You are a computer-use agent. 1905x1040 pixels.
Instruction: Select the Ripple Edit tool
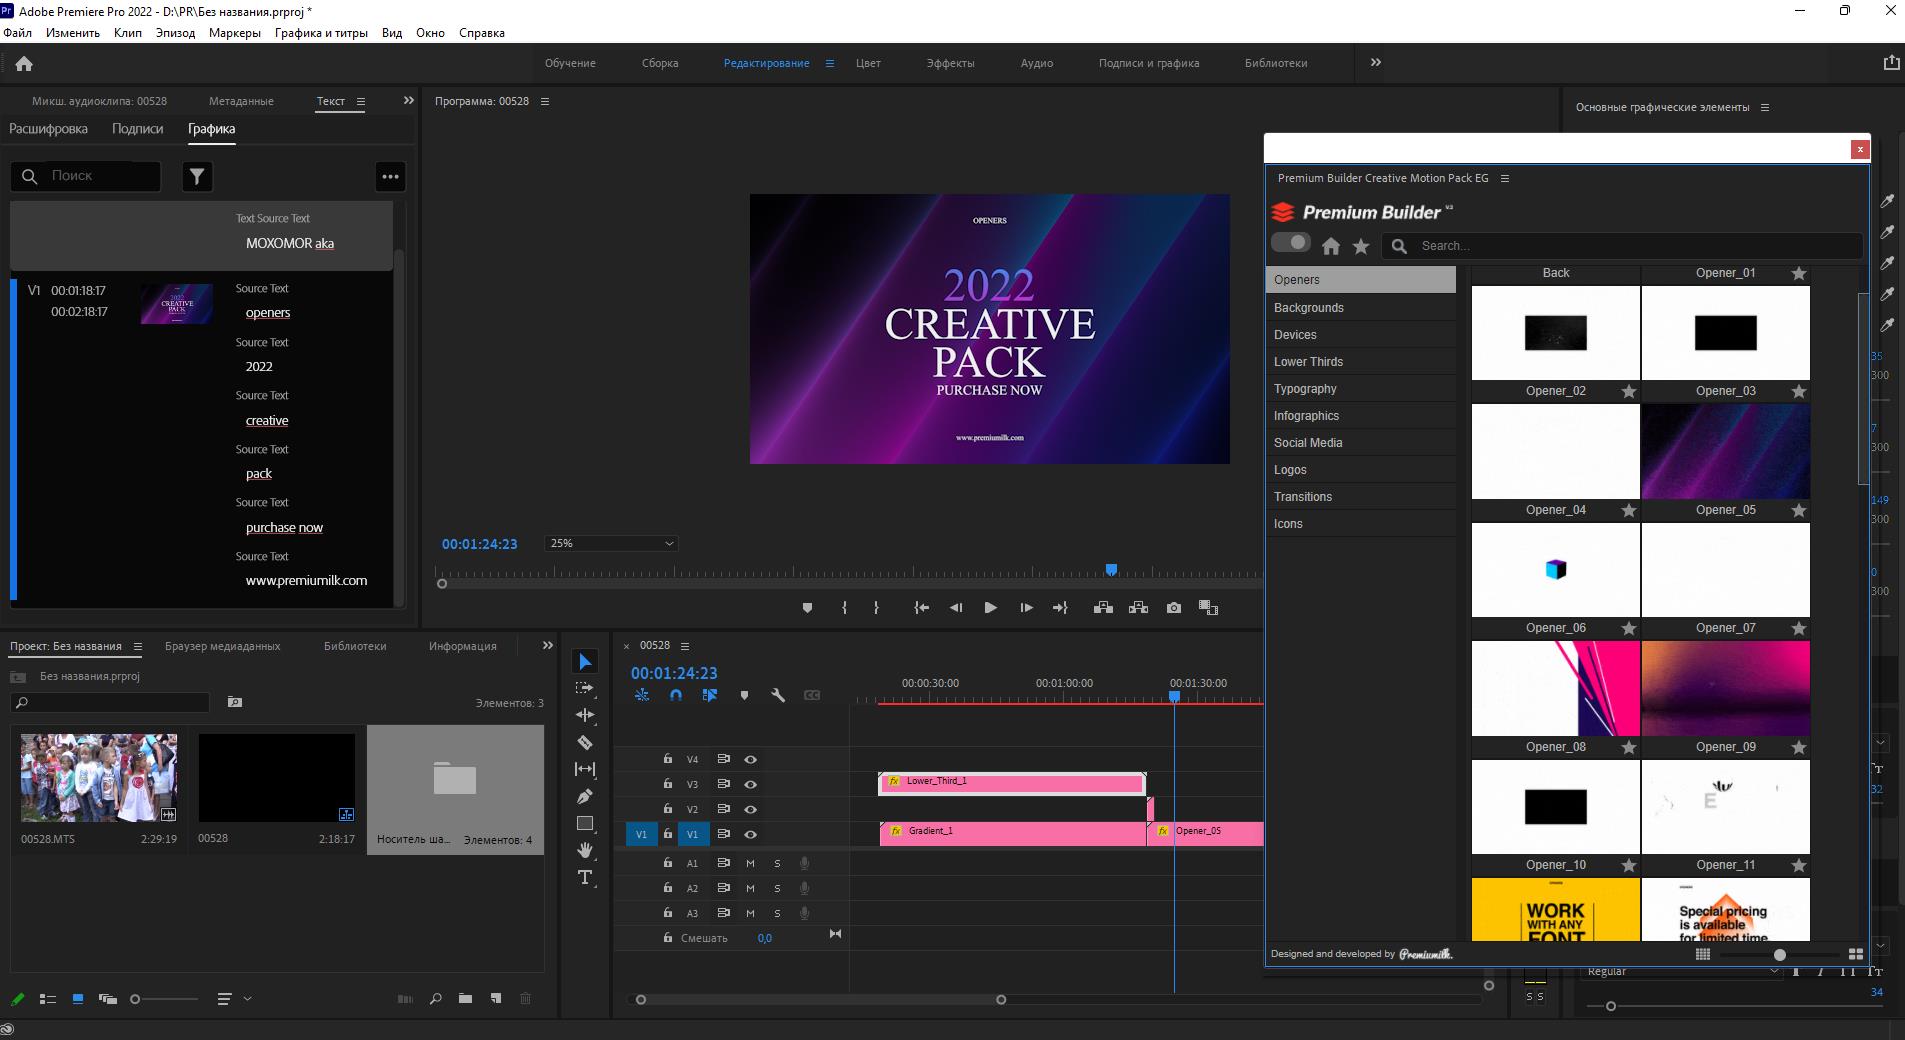tap(585, 715)
